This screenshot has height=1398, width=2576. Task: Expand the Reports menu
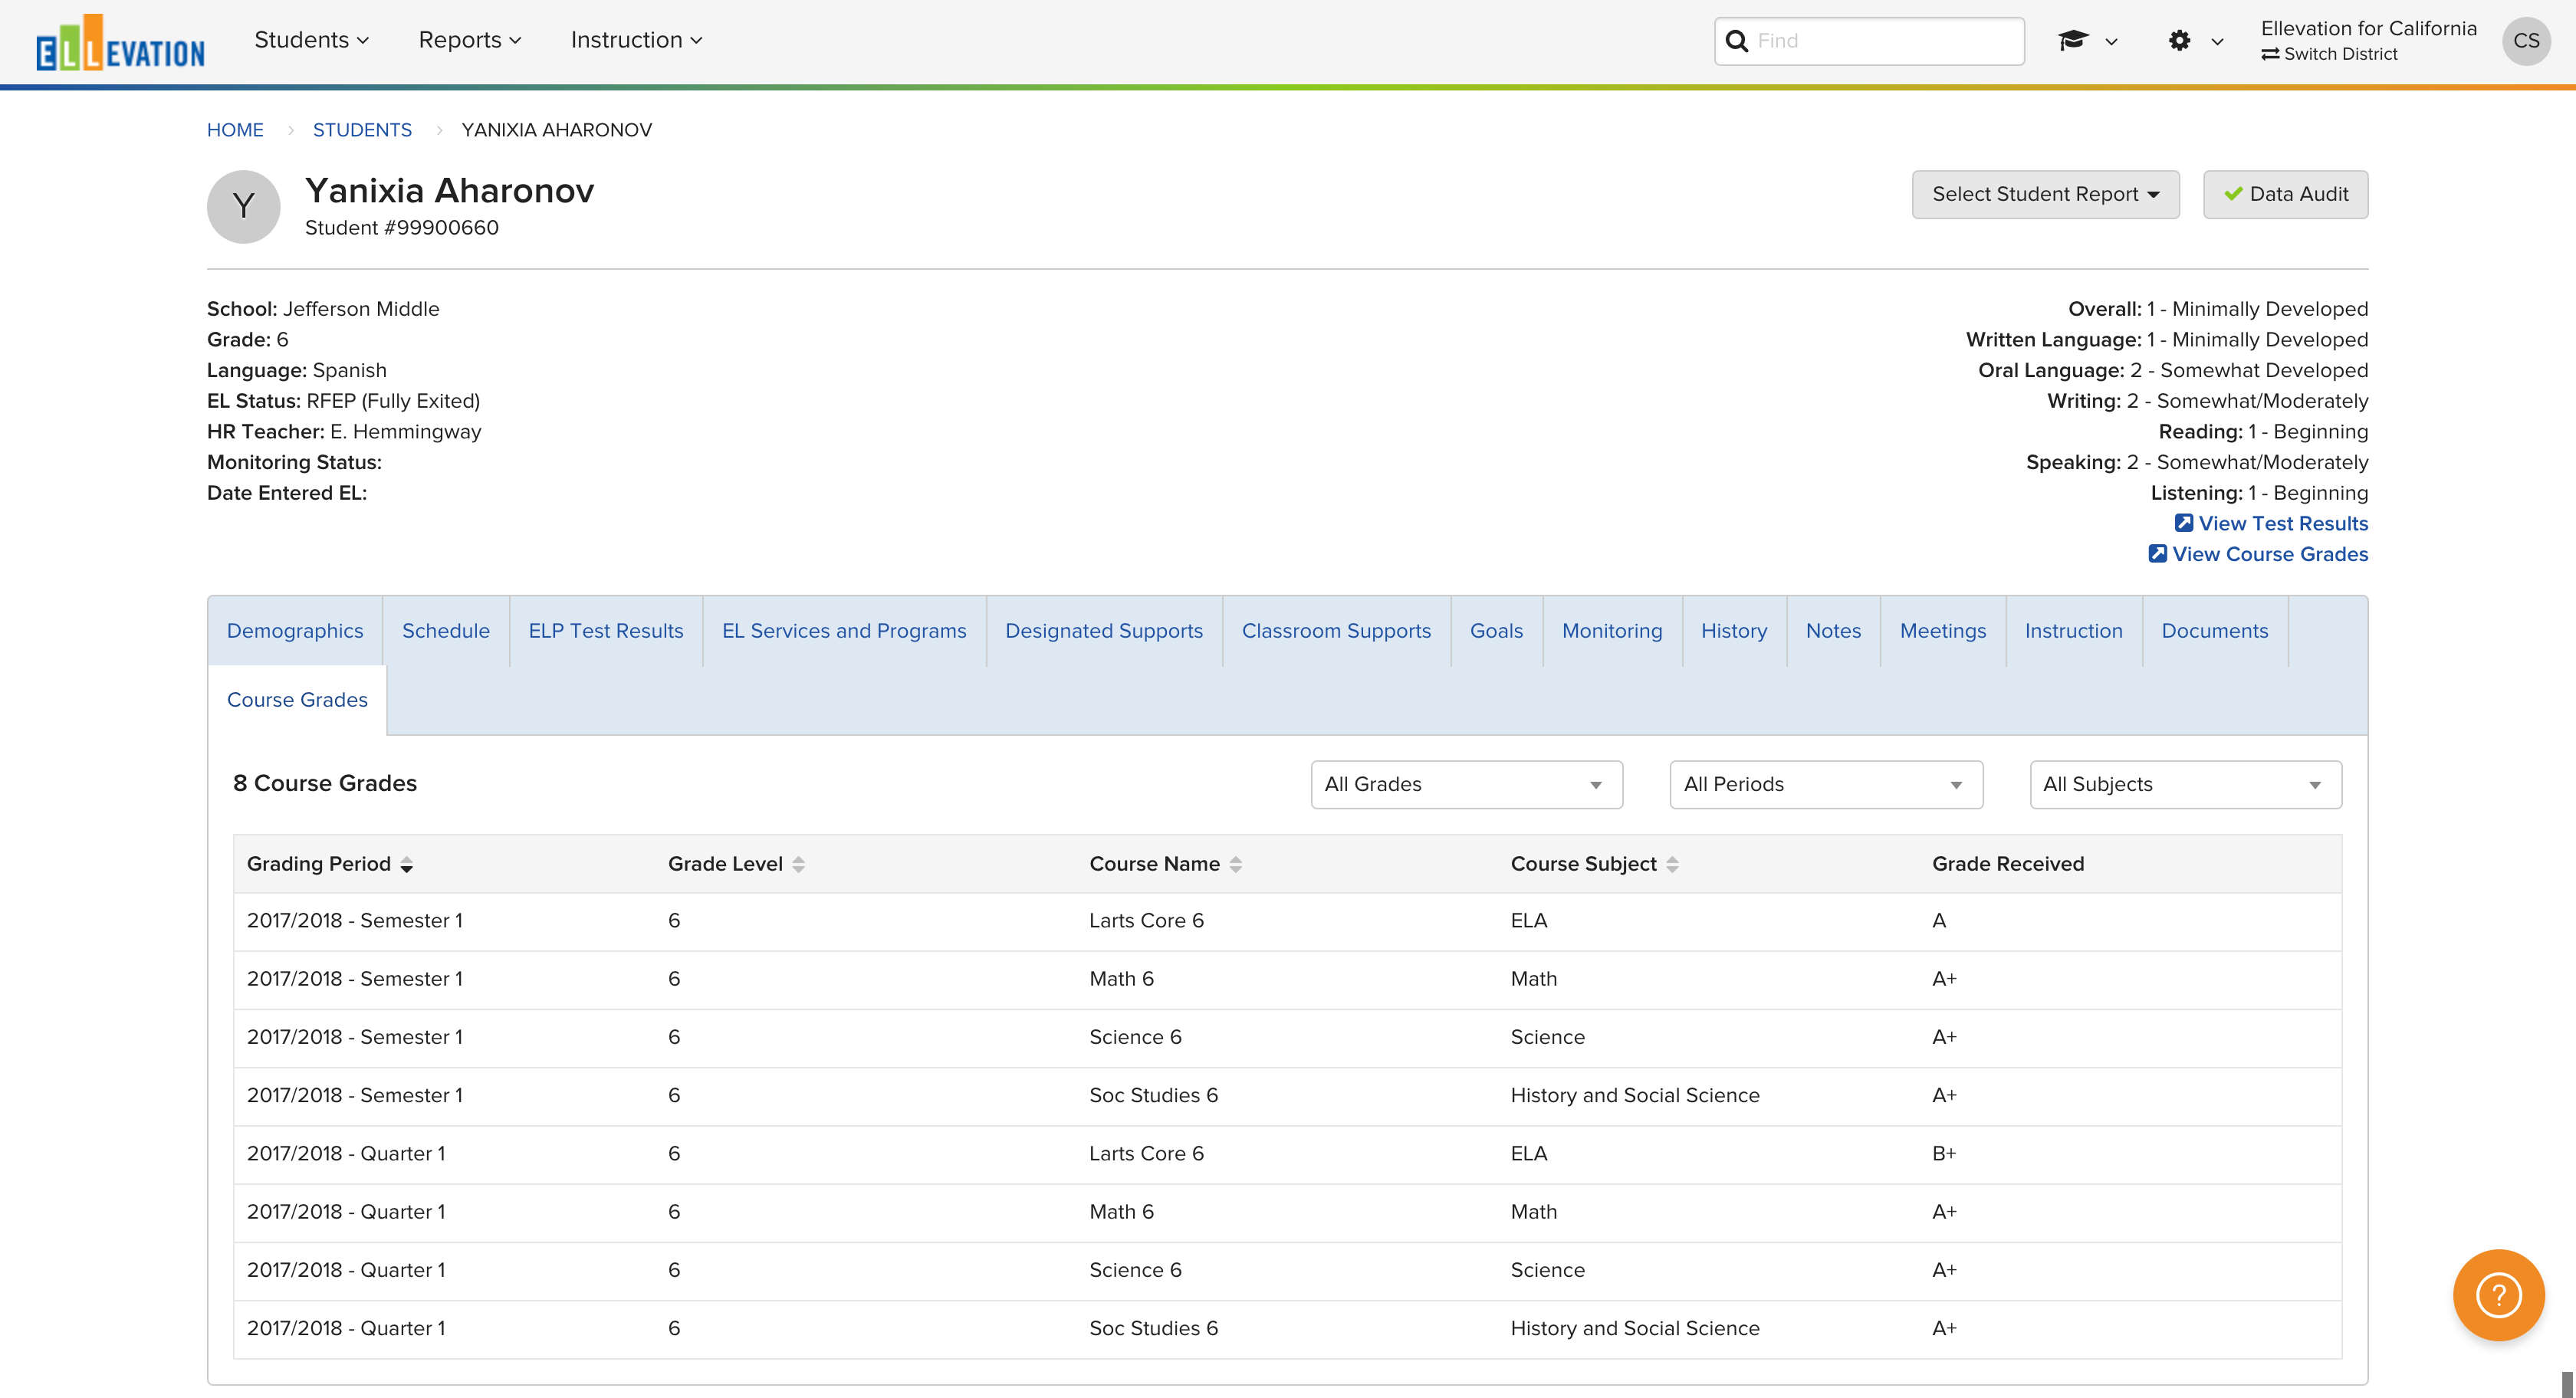coord(470,40)
